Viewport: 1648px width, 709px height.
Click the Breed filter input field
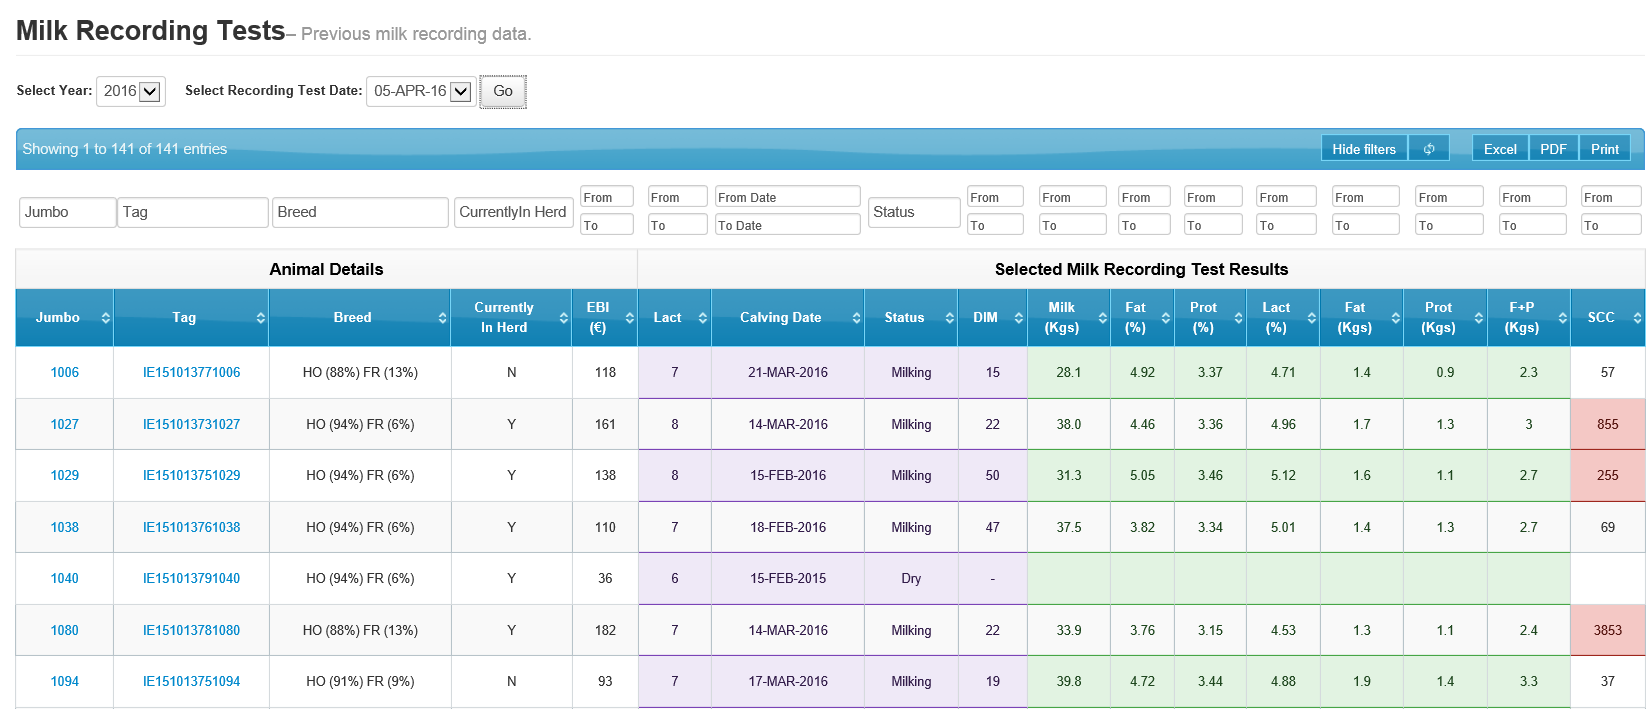pyautogui.click(x=360, y=212)
